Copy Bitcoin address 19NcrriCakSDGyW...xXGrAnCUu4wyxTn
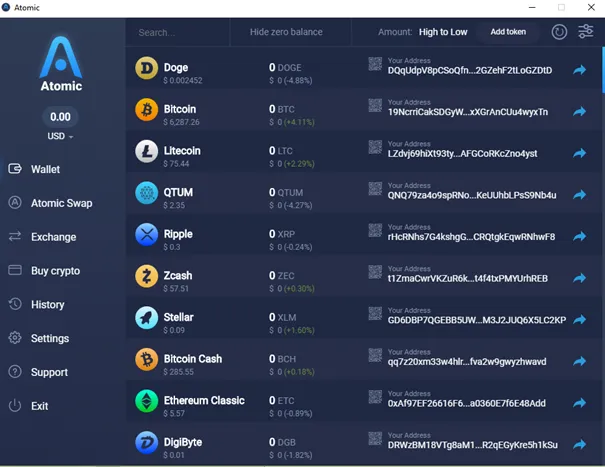605x467 pixels. pos(468,112)
